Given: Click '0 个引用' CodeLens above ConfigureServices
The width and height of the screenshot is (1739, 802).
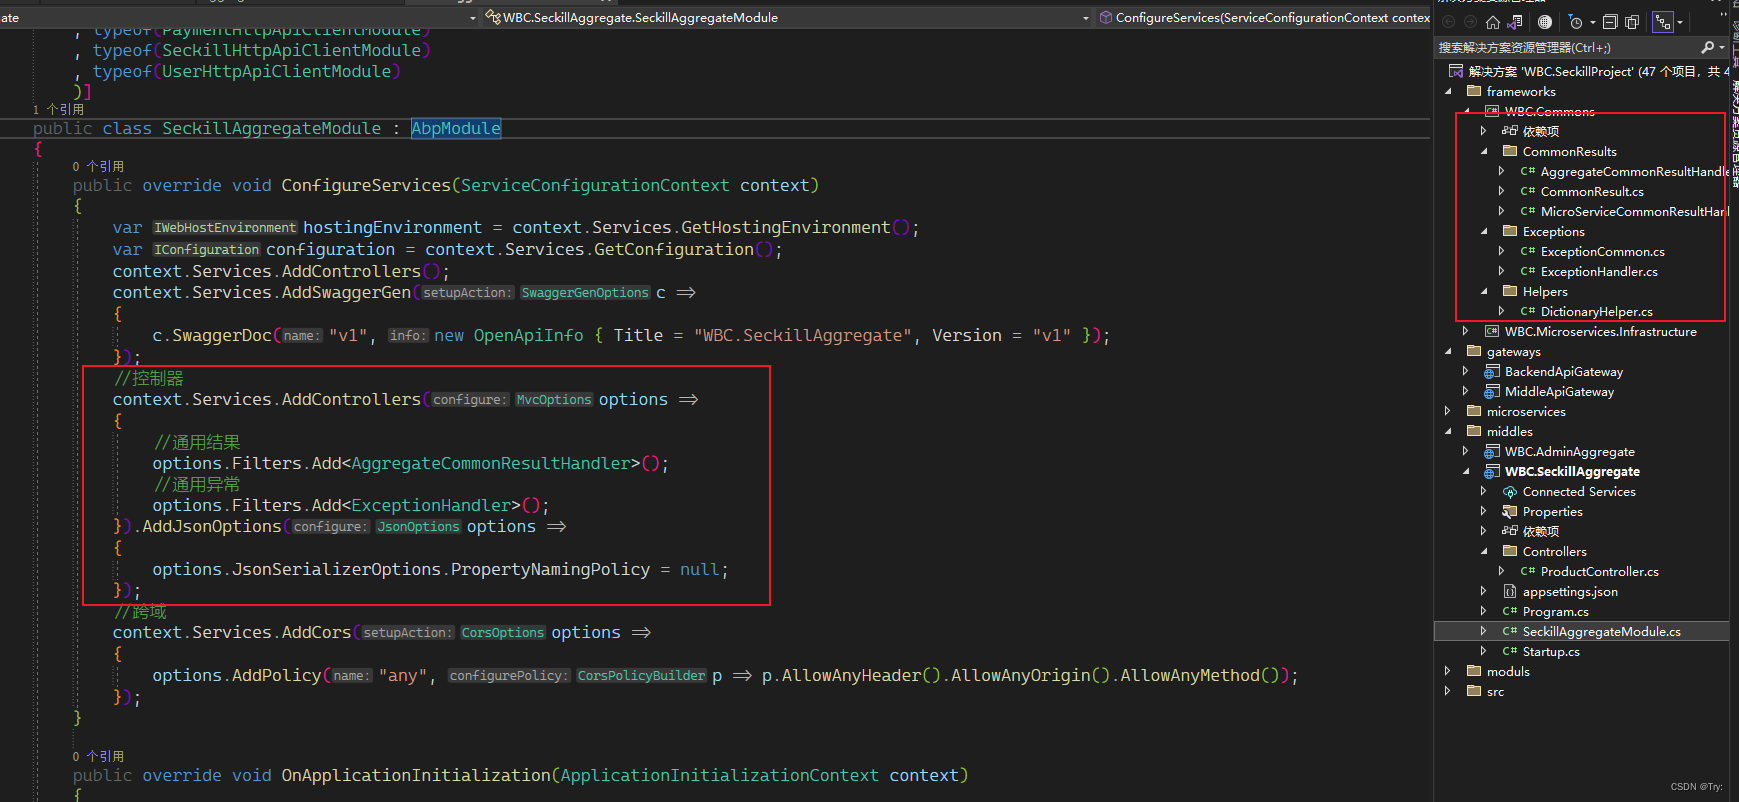Looking at the screenshot, I should 98,166.
